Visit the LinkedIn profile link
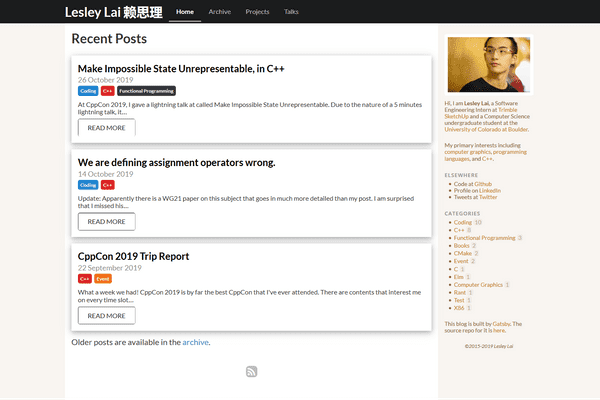The height and width of the screenshot is (400, 600). [x=490, y=190]
